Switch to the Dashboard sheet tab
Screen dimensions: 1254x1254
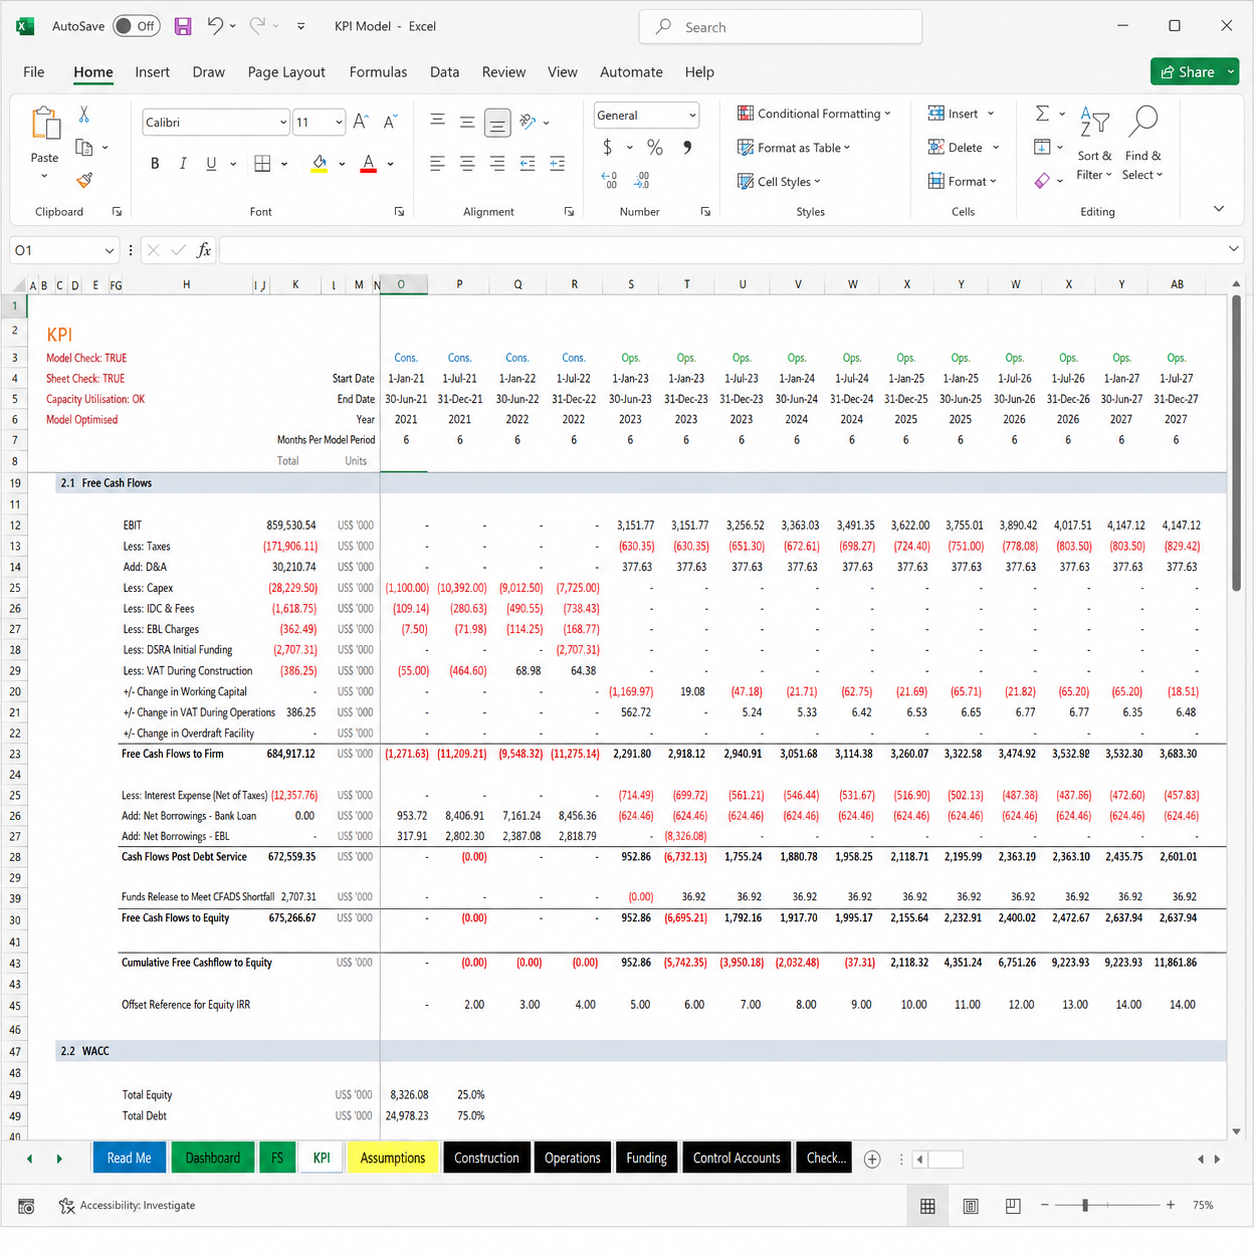coord(212,1158)
